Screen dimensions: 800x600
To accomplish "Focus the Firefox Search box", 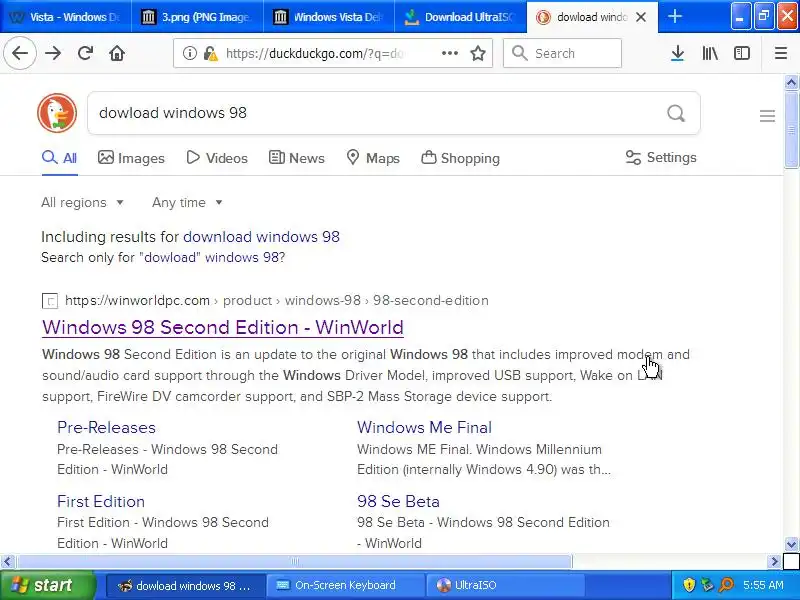I will [562, 53].
